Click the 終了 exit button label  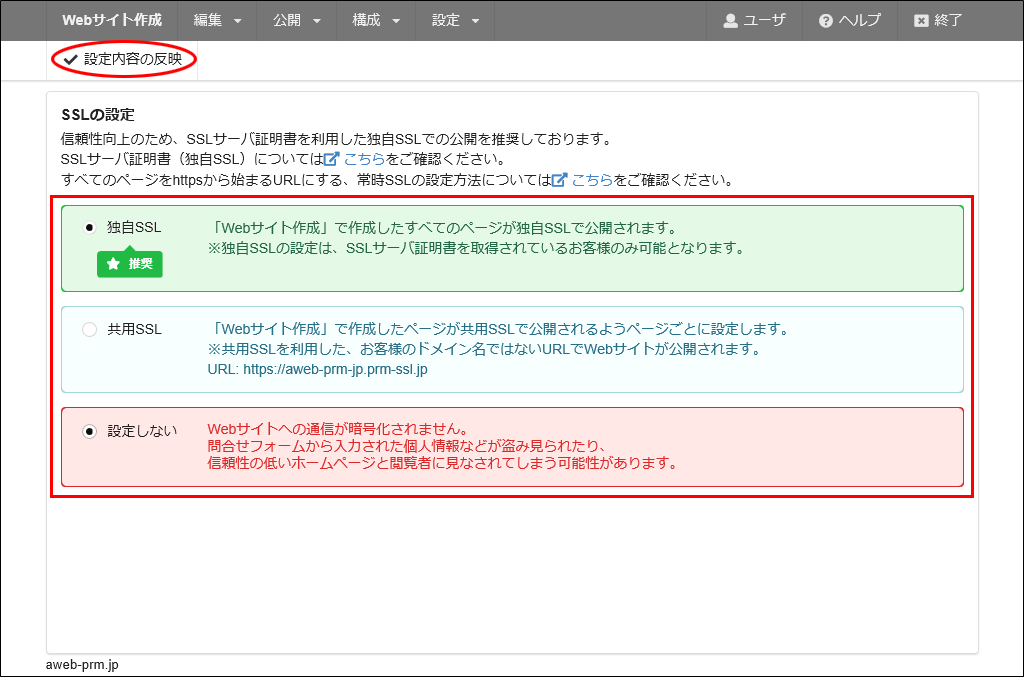(x=948, y=21)
